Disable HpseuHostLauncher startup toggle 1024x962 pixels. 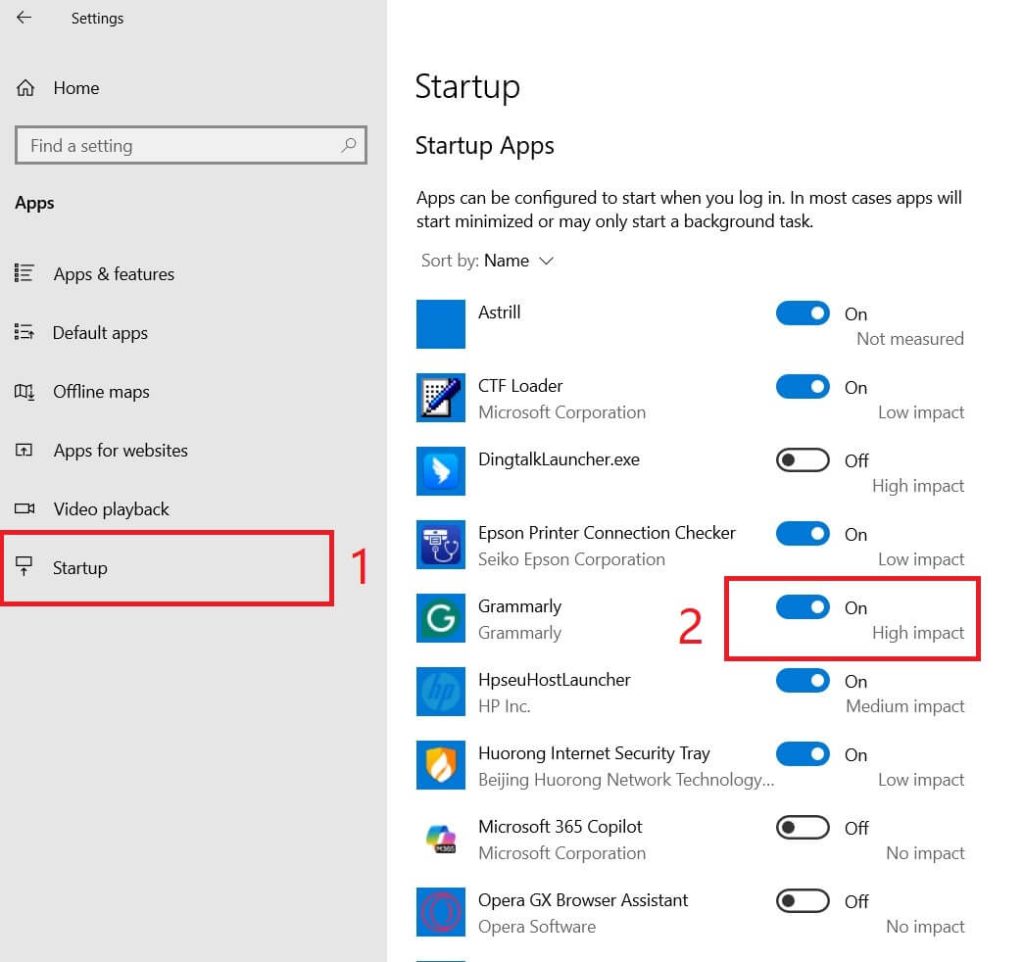point(803,681)
